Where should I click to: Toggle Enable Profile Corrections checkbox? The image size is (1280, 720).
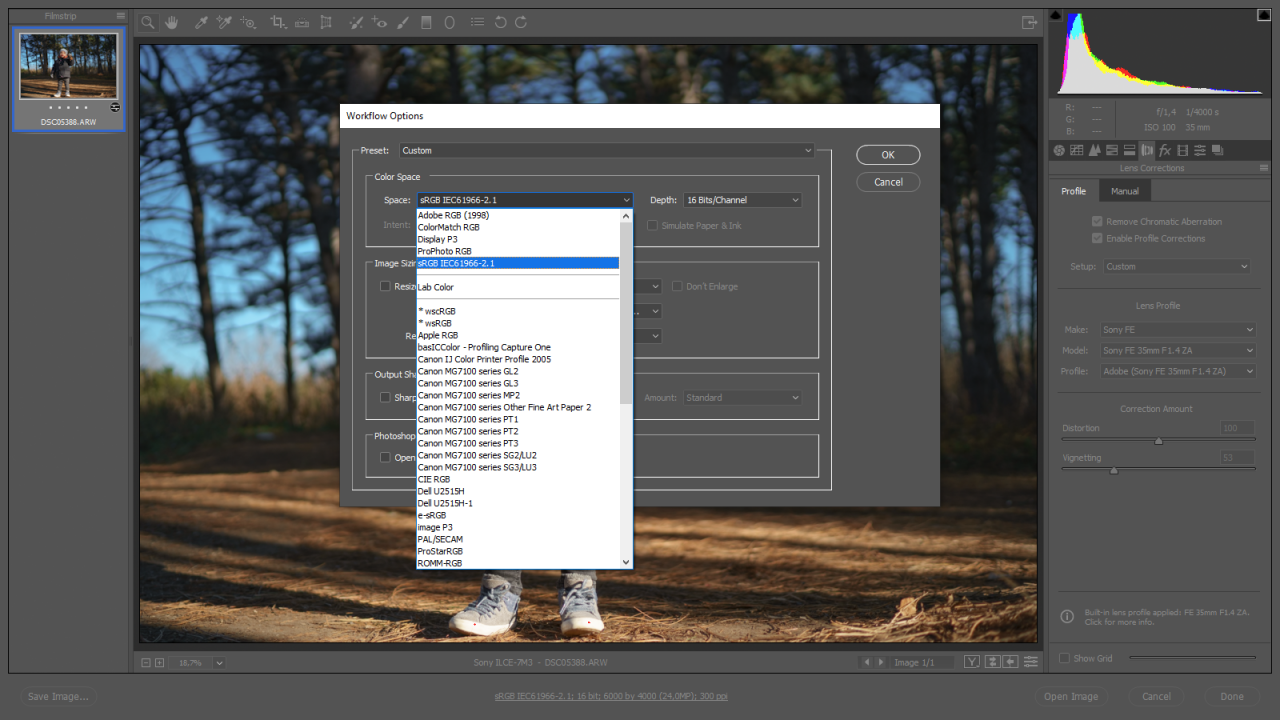(x=1097, y=238)
